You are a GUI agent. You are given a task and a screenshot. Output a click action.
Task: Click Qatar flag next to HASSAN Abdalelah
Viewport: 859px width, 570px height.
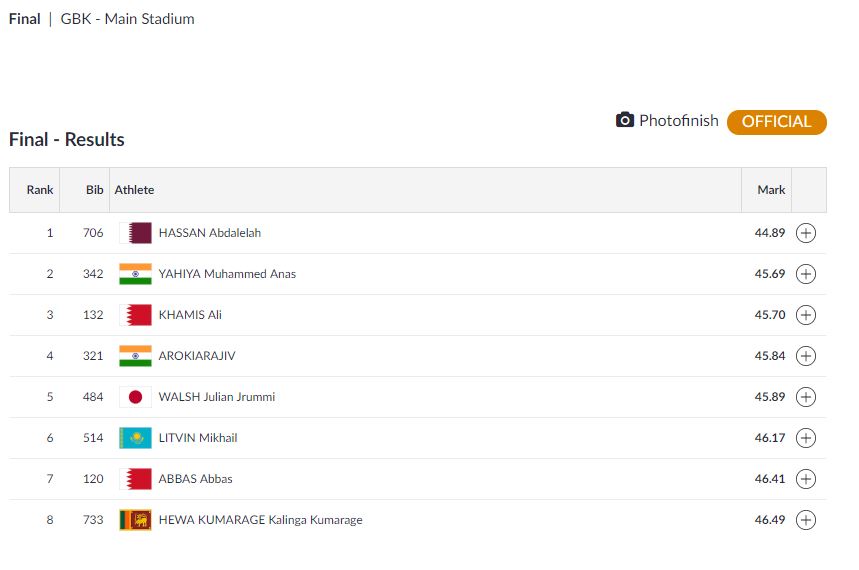[x=135, y=233]
